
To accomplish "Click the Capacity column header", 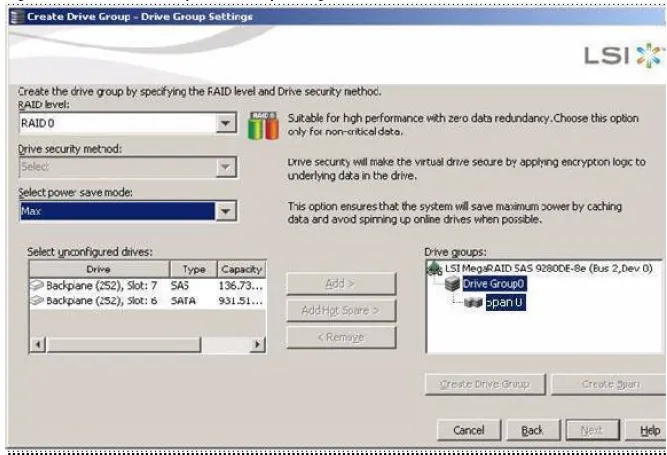I will tap(241, 270).
